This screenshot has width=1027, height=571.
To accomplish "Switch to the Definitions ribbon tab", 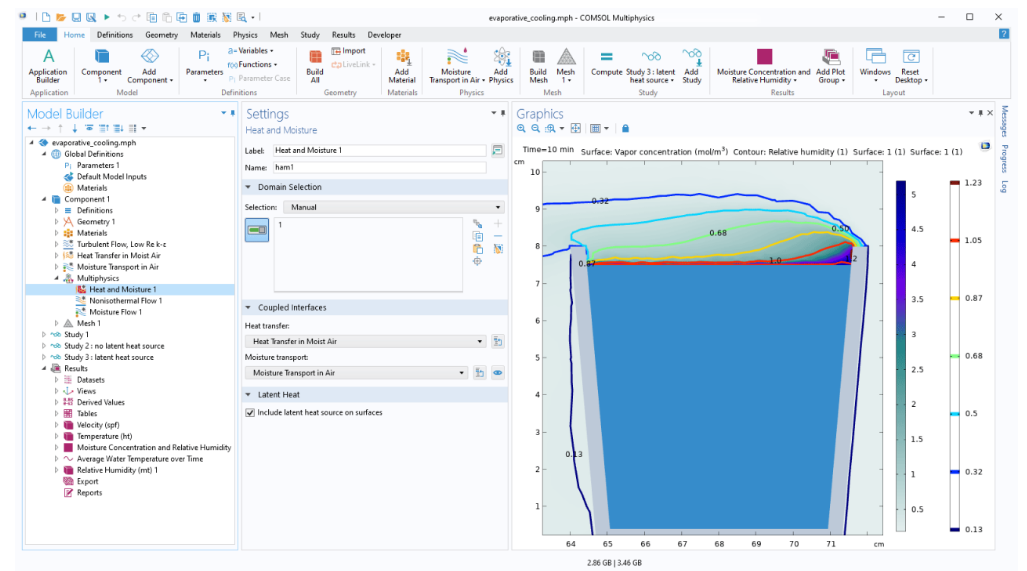I will (115, 35).
